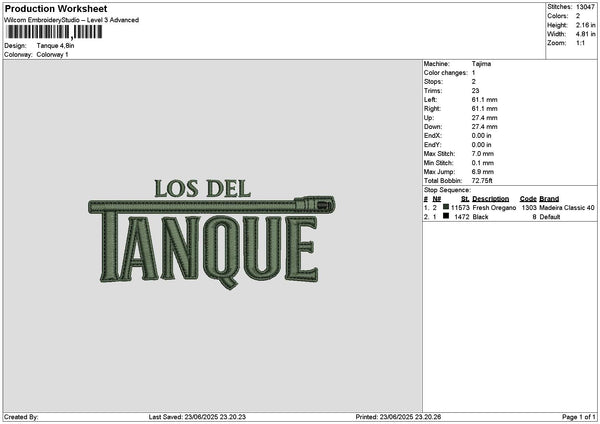
Task: Click the 'Black' description cell
Action: pos(480,217)
